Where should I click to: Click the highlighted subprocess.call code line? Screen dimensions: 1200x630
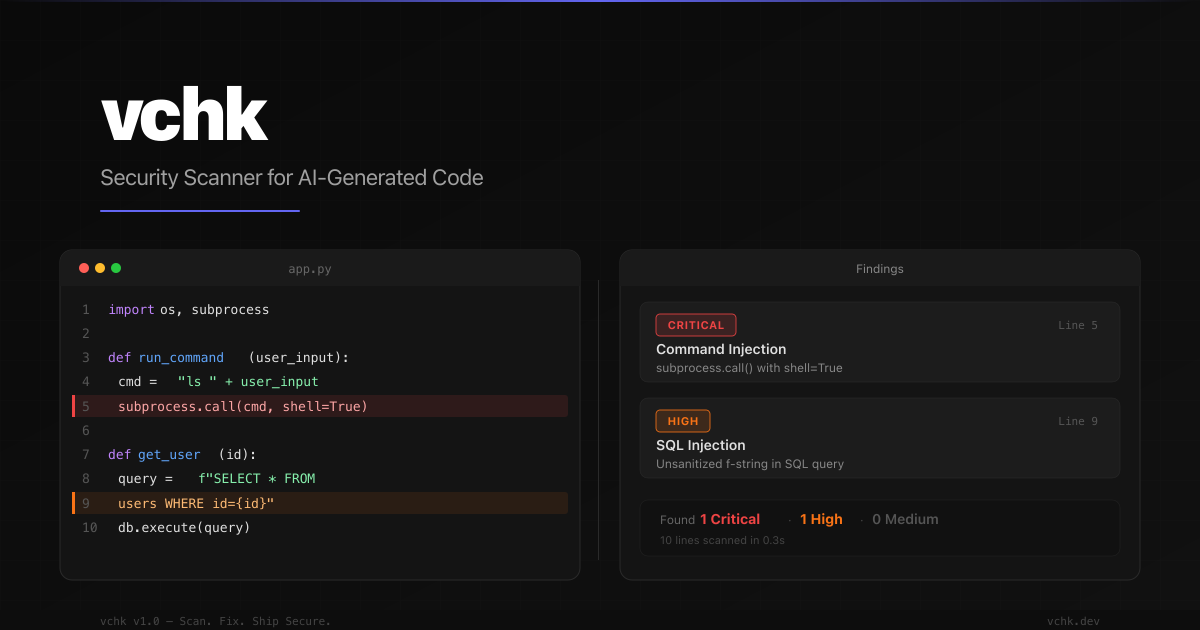[x=243, y=406]
